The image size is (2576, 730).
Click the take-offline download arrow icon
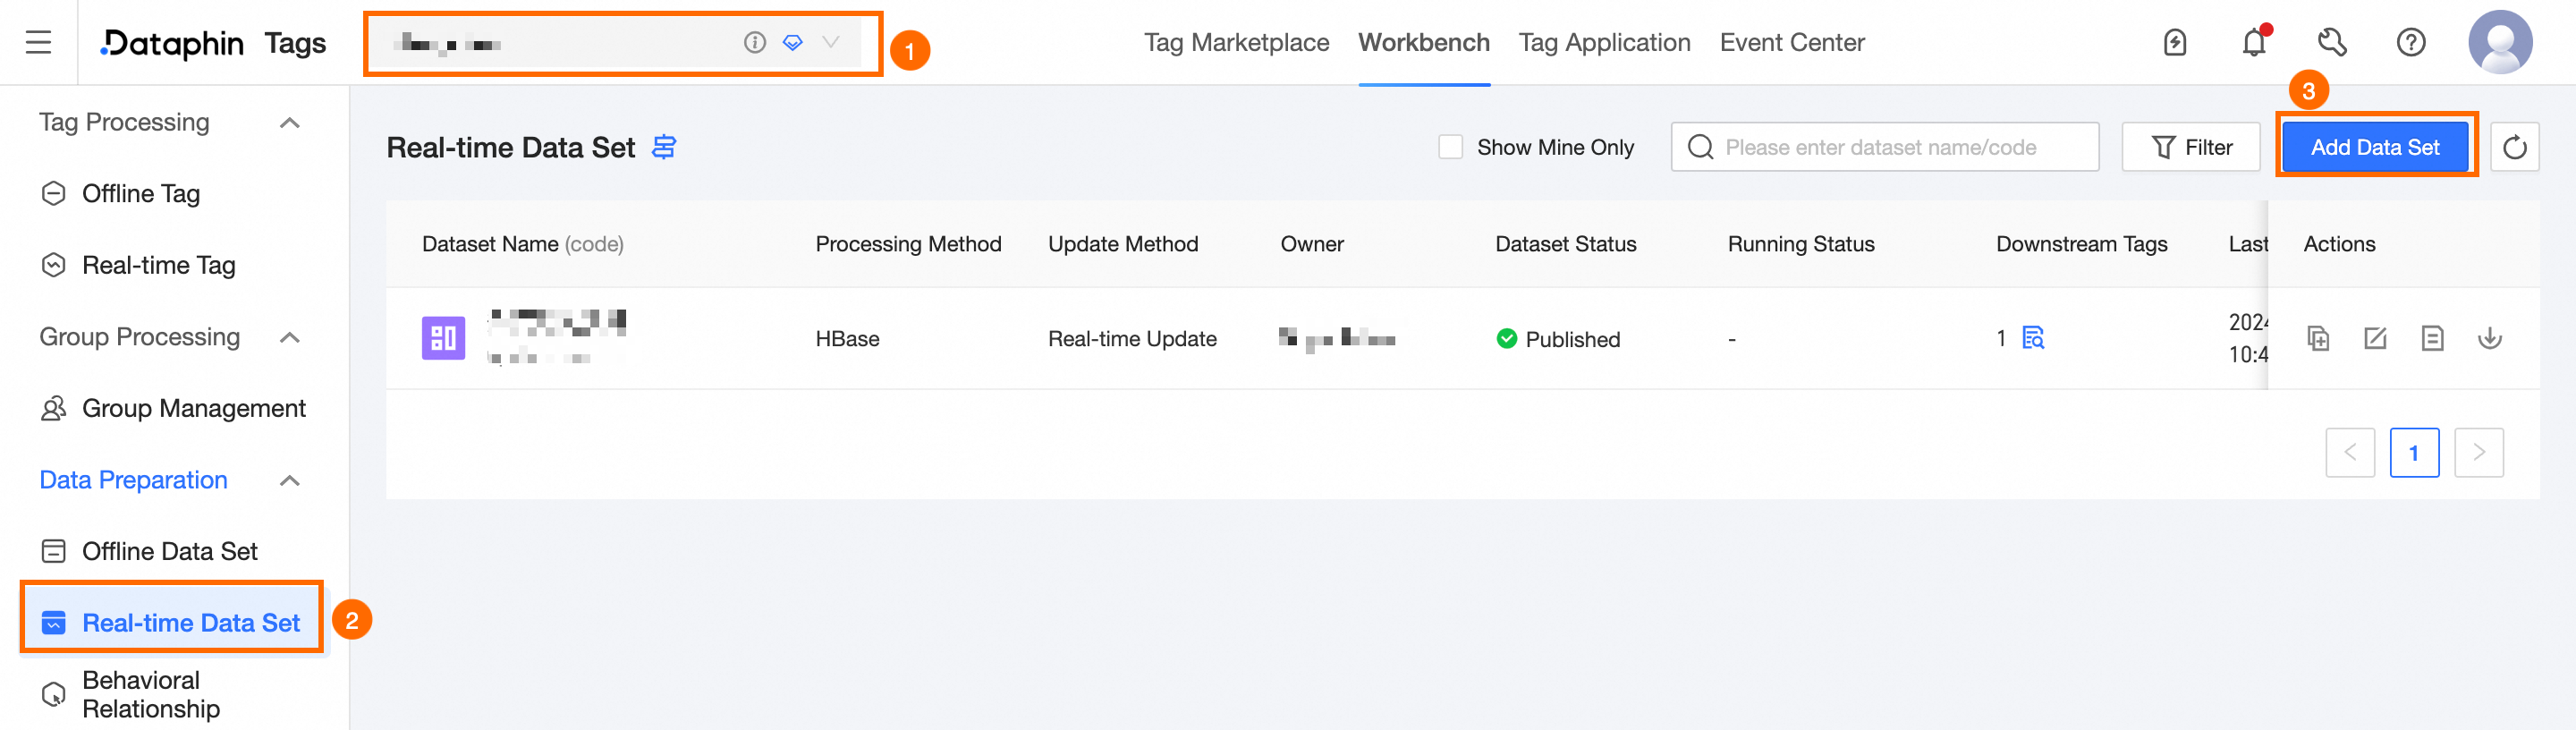[x=2490, y=339]
